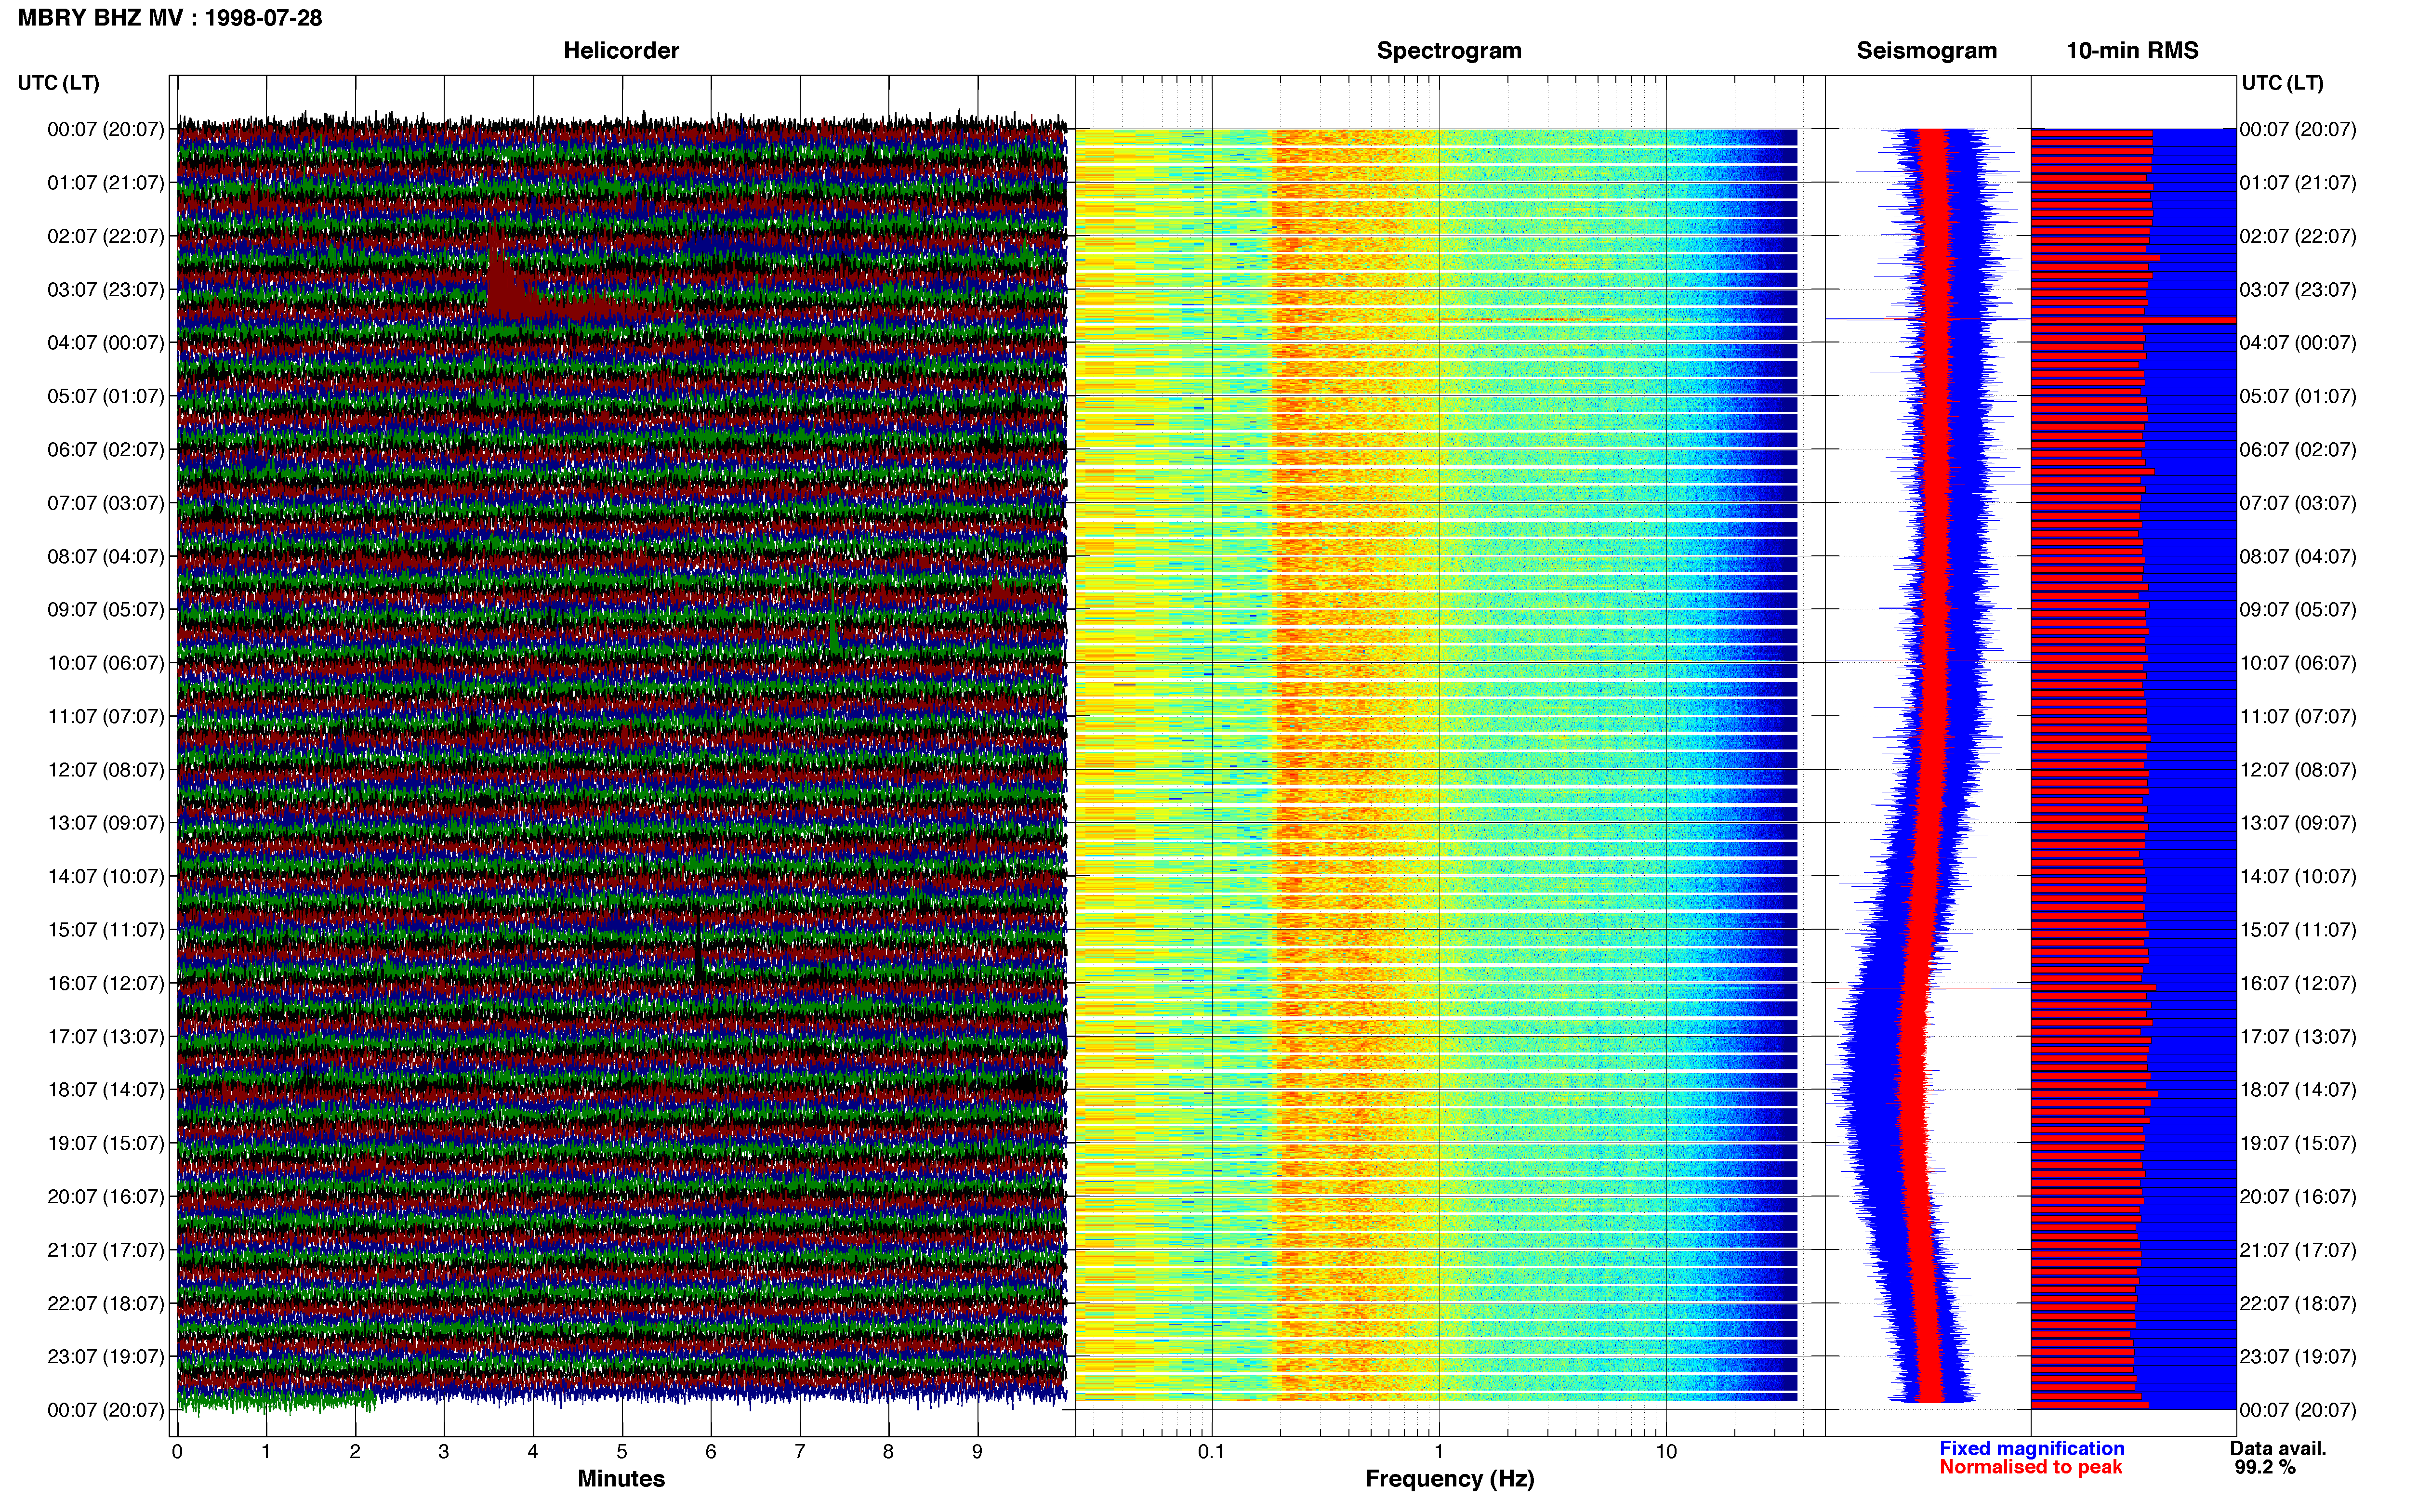2418x1512 pixels.
Task: Click the 'Helicorder' panel heading
Action: click(x=621, y=51)
